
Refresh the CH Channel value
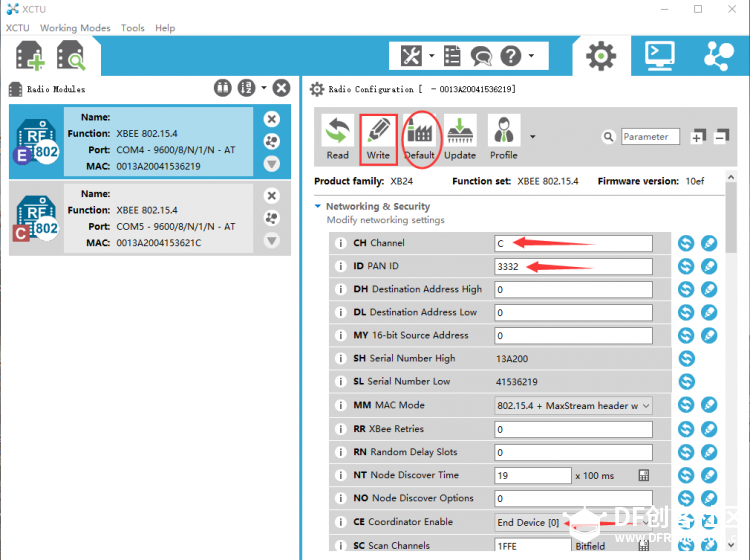pyautogui.click(x=686, y=243)
